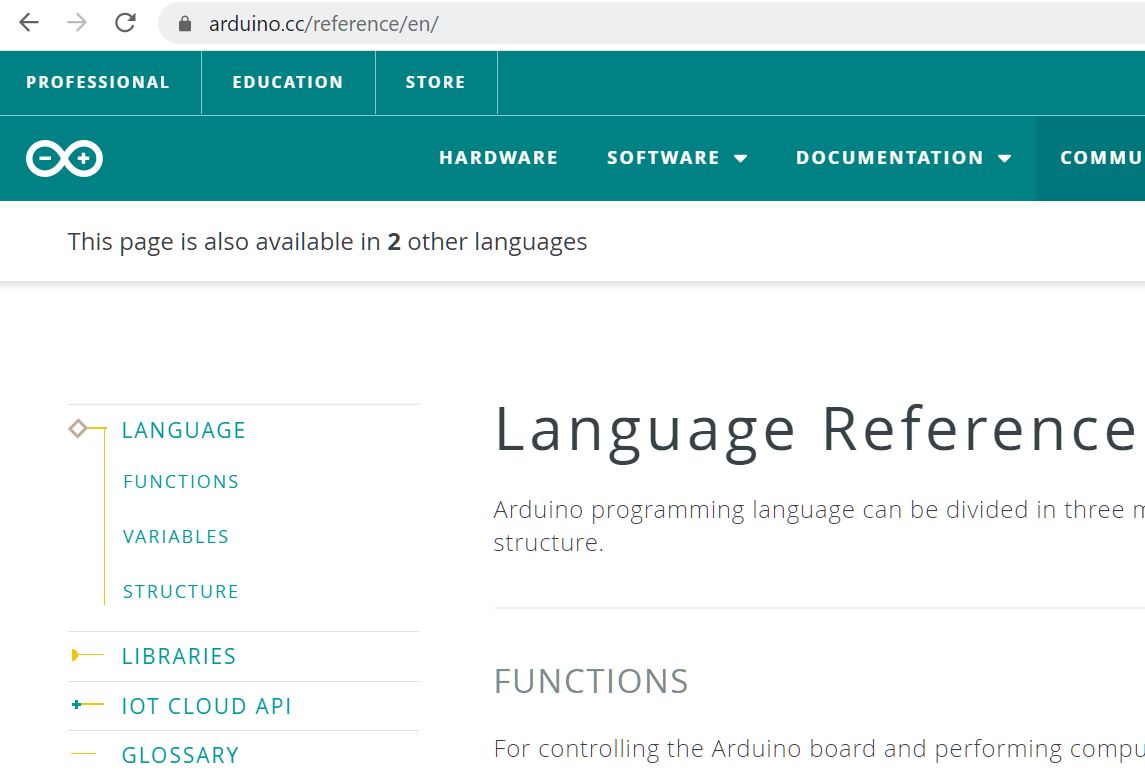Click the padlock site security icon

tap(184, 24)
